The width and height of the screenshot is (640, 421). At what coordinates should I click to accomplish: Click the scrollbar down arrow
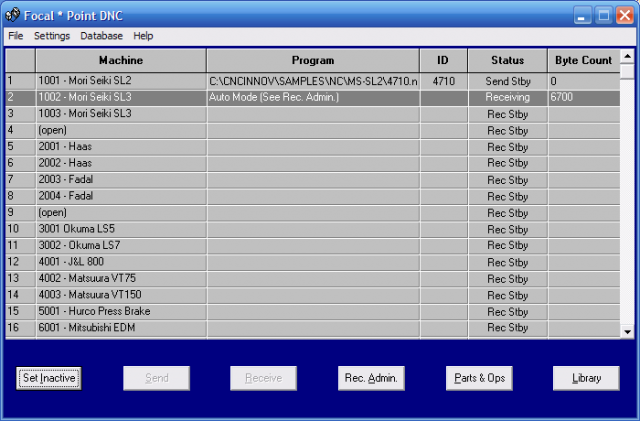pyautogui.click(x=627, y=331)
